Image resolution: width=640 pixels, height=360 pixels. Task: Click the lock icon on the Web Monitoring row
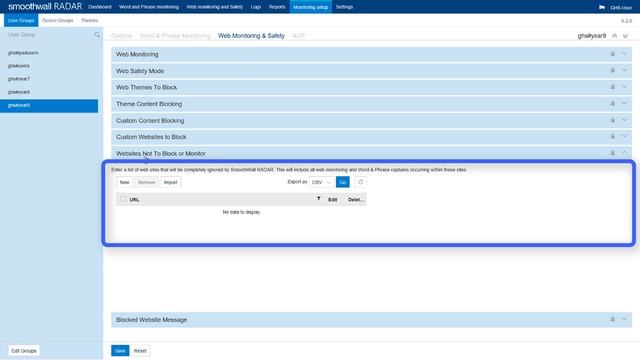pyautogui.click(x=612, y=54)
